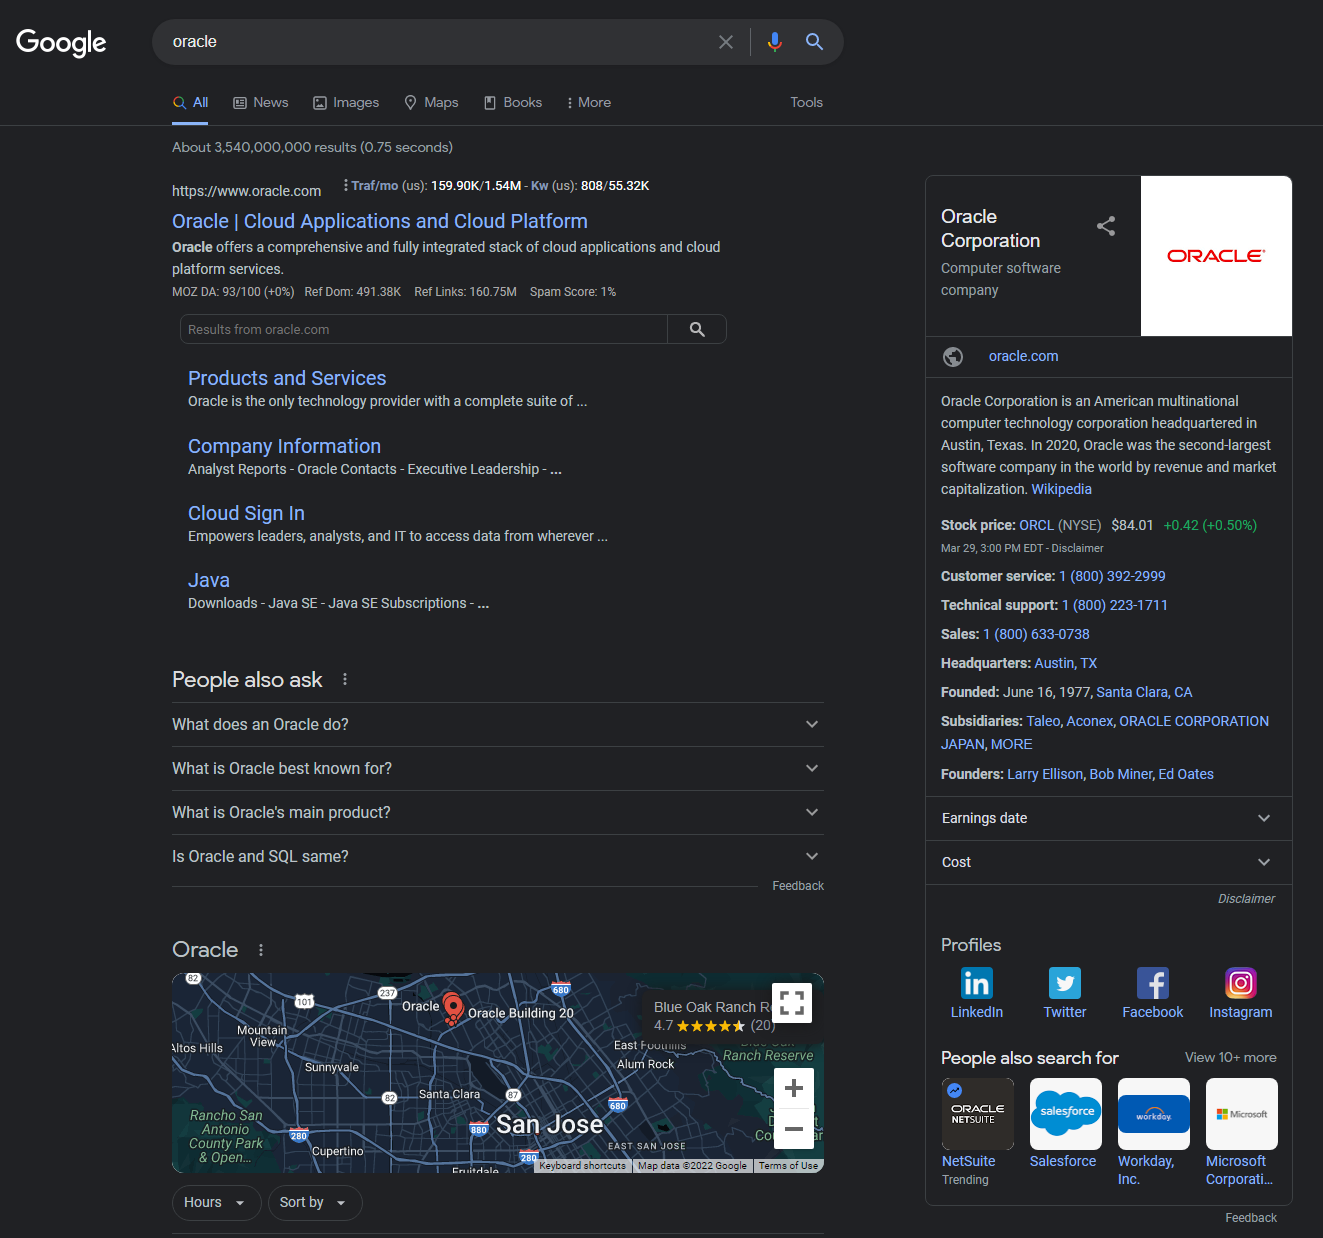Viewport: 1323px width, 1238px height.
Task: Open the Austin, TX headquarters link
Action: click(1066, 663)
